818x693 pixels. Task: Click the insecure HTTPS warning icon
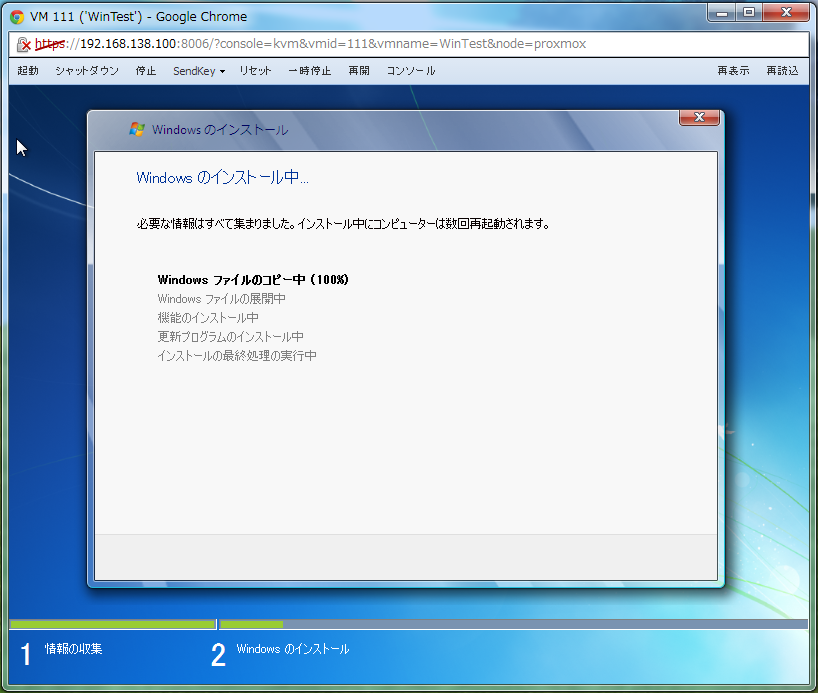pyautogui.click(x=23, y=44)
